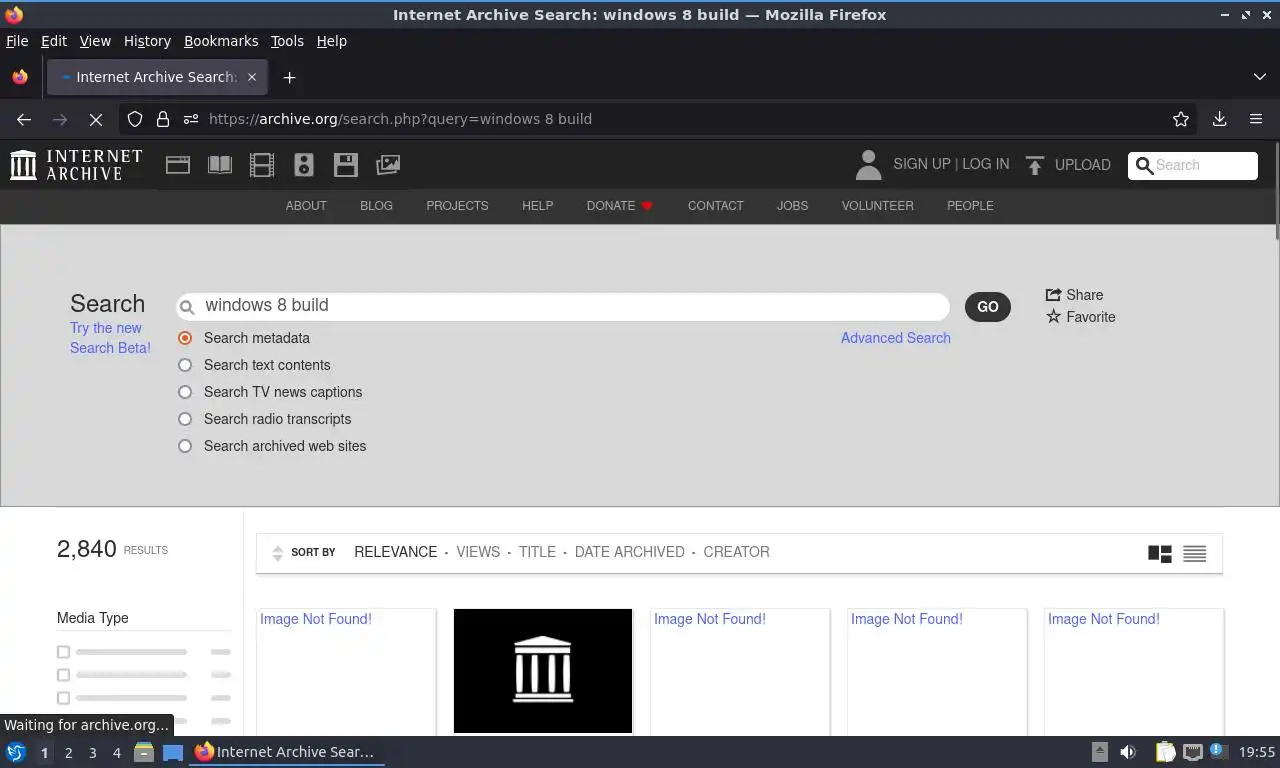
Task: Open the Video film-strip icon
Action: point(262,165)
